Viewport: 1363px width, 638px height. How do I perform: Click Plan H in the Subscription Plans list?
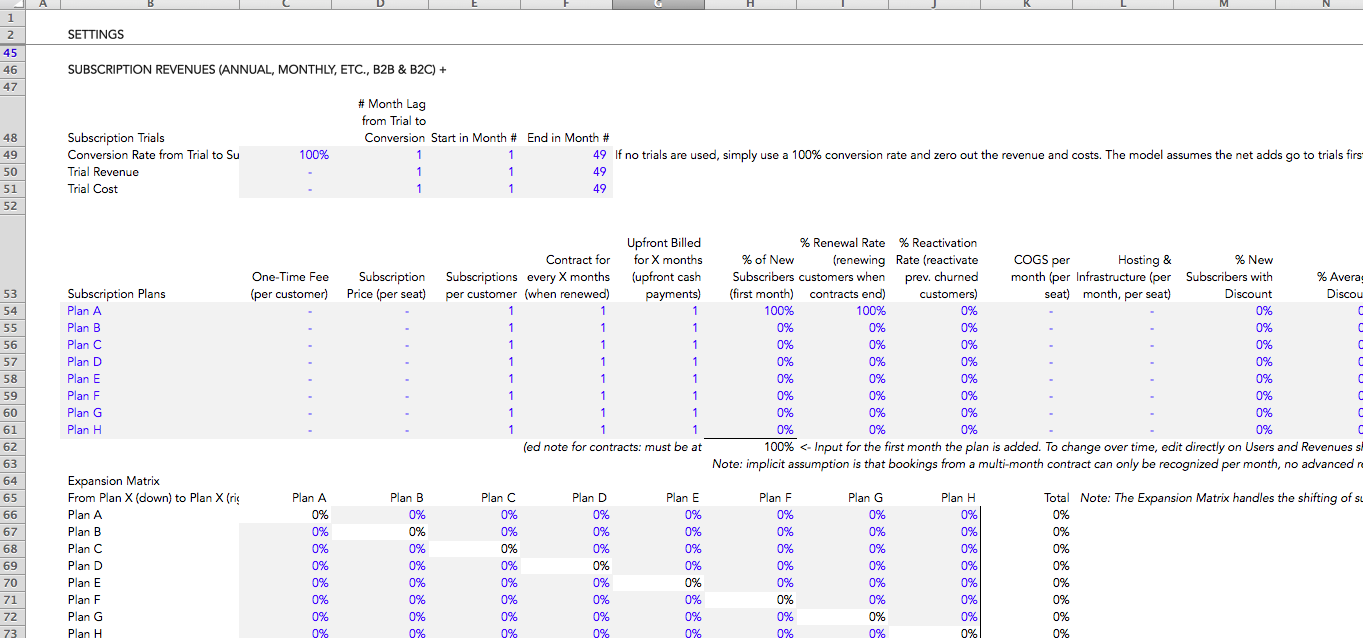click(x=84, y=430)
